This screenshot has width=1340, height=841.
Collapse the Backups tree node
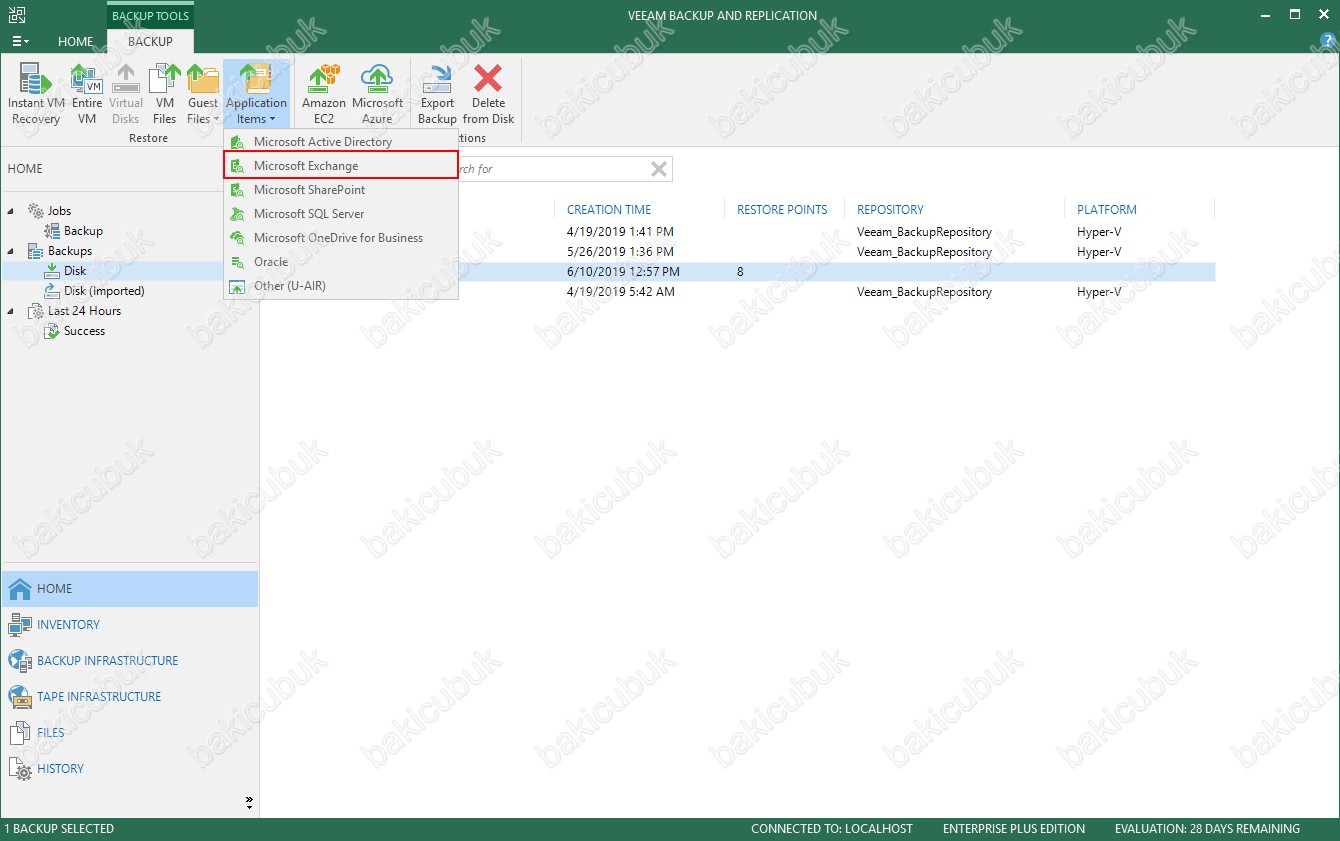(11, 251)
